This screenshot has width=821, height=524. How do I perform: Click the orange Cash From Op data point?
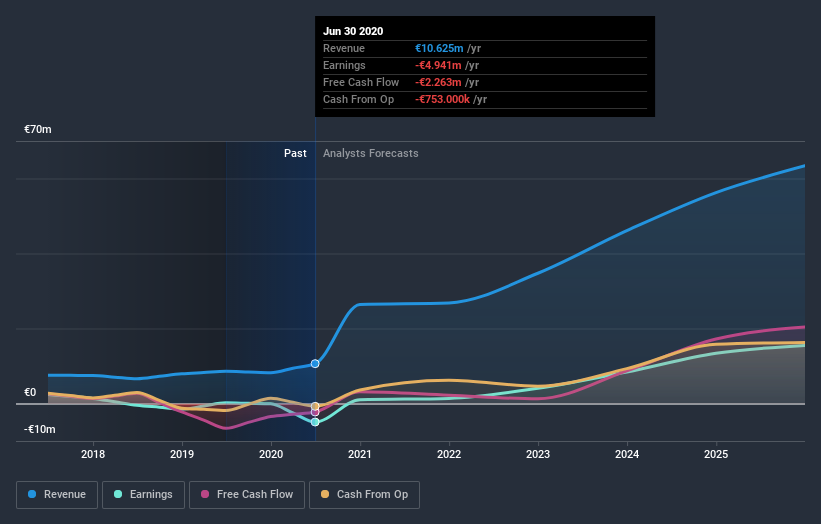coord(315,406)
